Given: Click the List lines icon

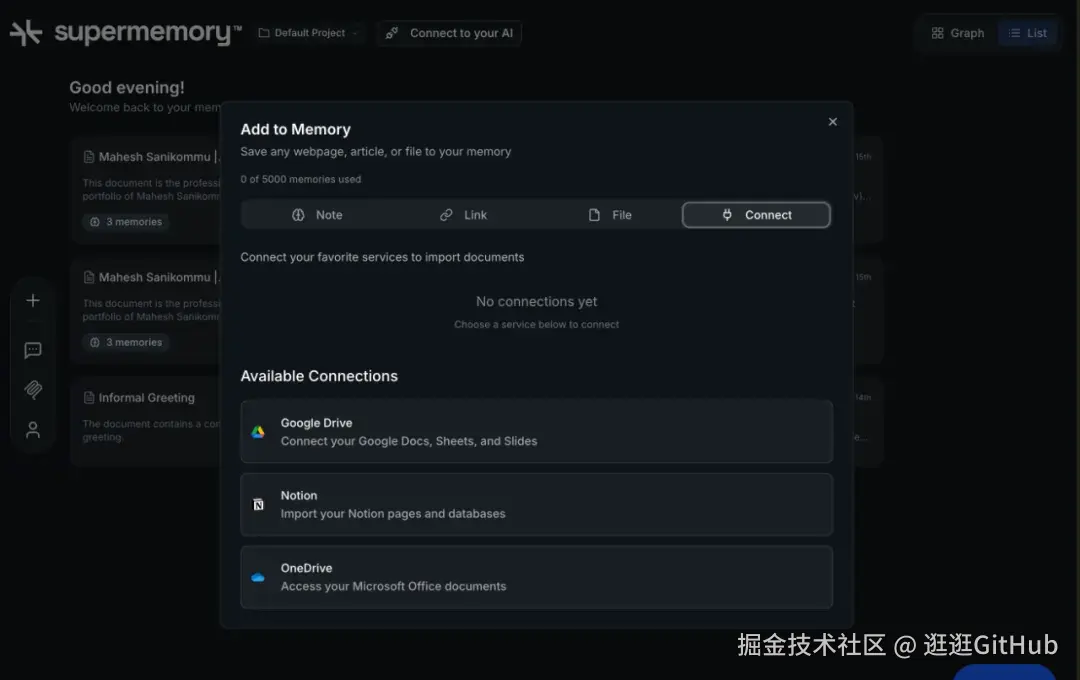Looking at the screenshot, I should pos(1015,33).
